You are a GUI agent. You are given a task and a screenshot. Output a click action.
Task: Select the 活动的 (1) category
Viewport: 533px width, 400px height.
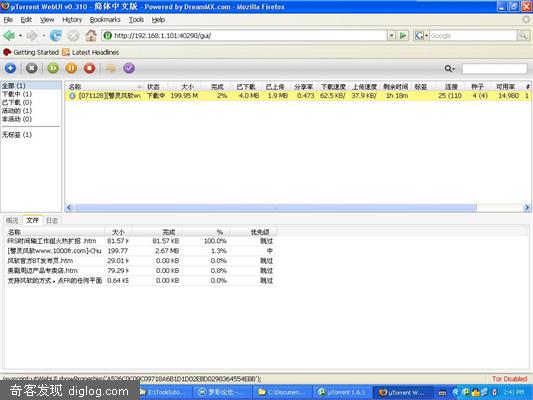coord(17,111)
